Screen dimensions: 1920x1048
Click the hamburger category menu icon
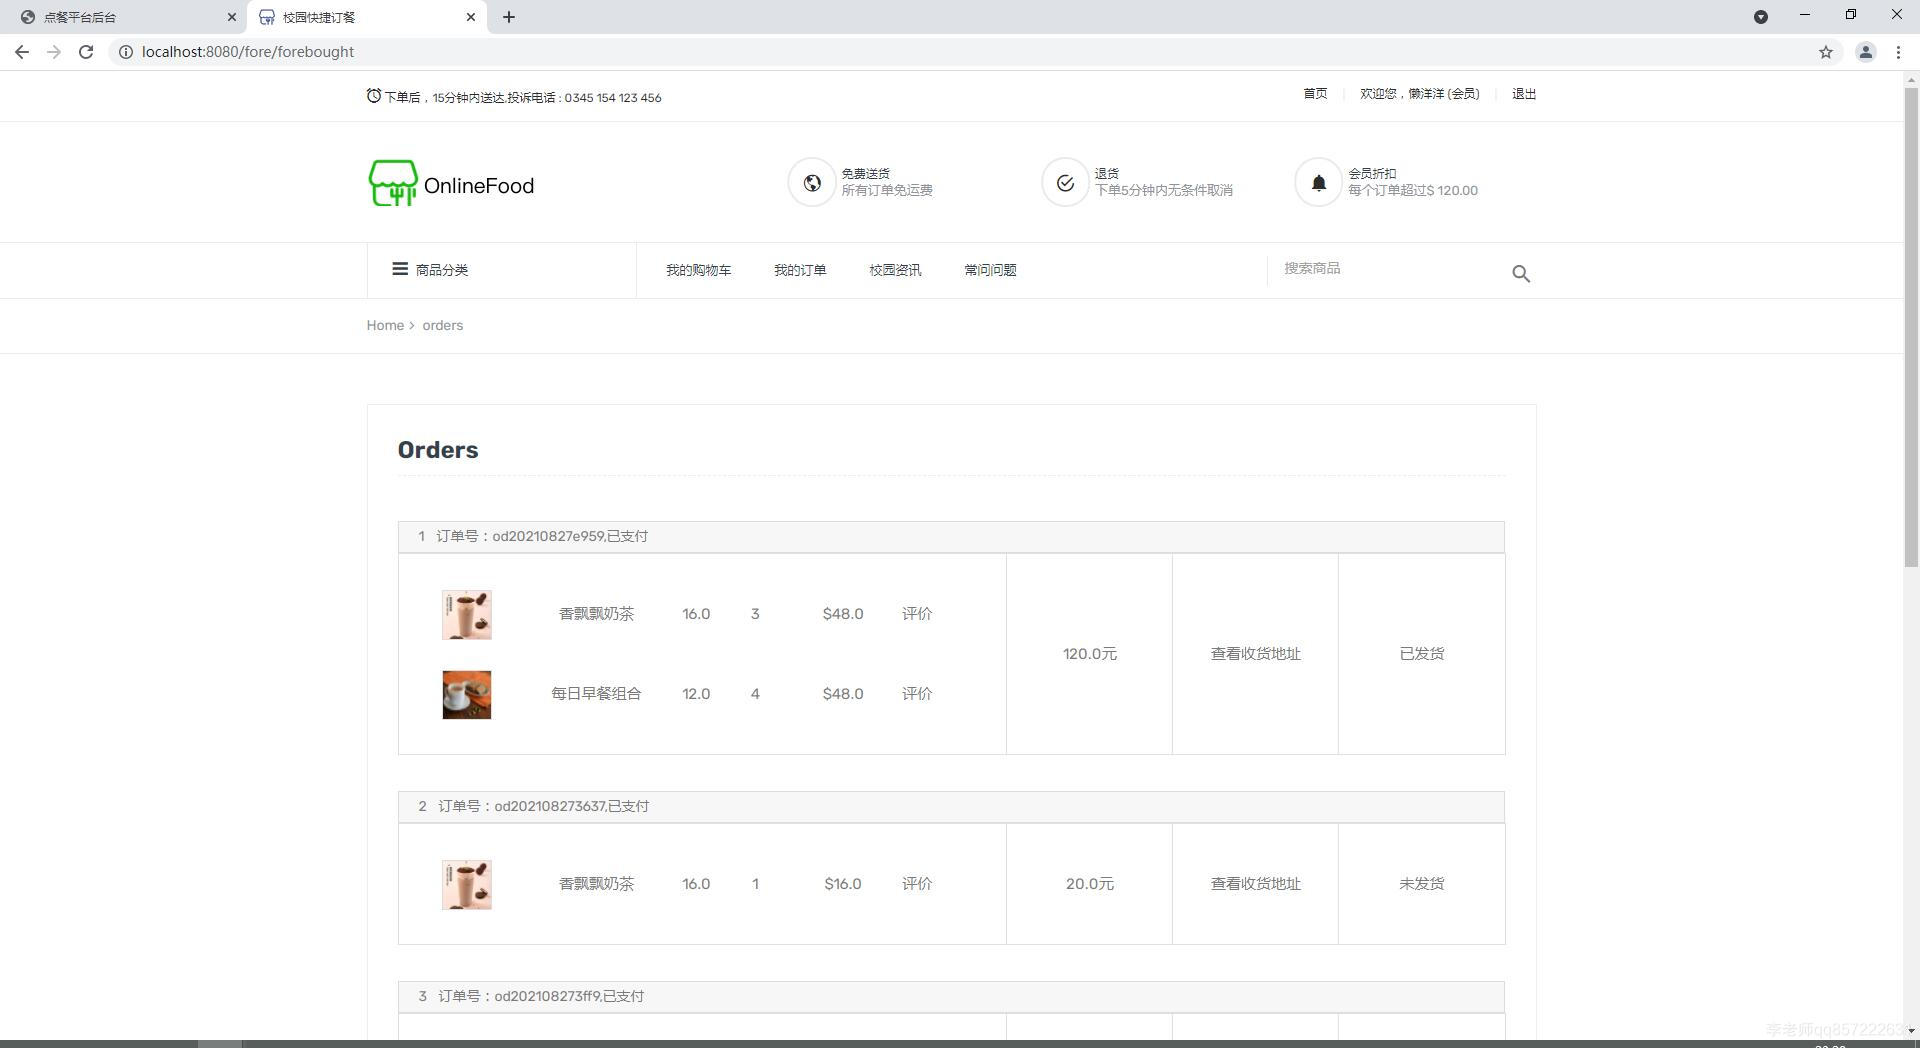pyautogui.click(x=400, y=269)
